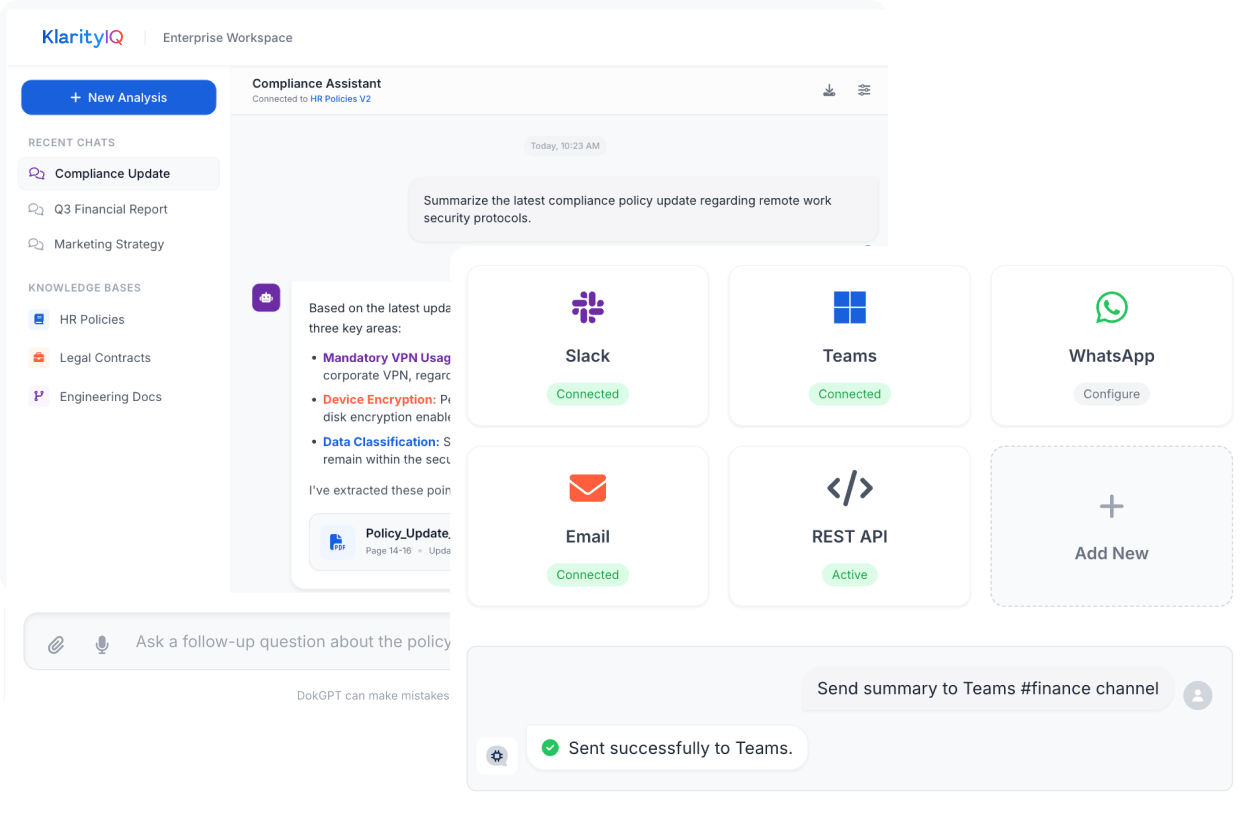Click the Teams Connected status badge
1254x813 pixels.
tap(850, 394)
